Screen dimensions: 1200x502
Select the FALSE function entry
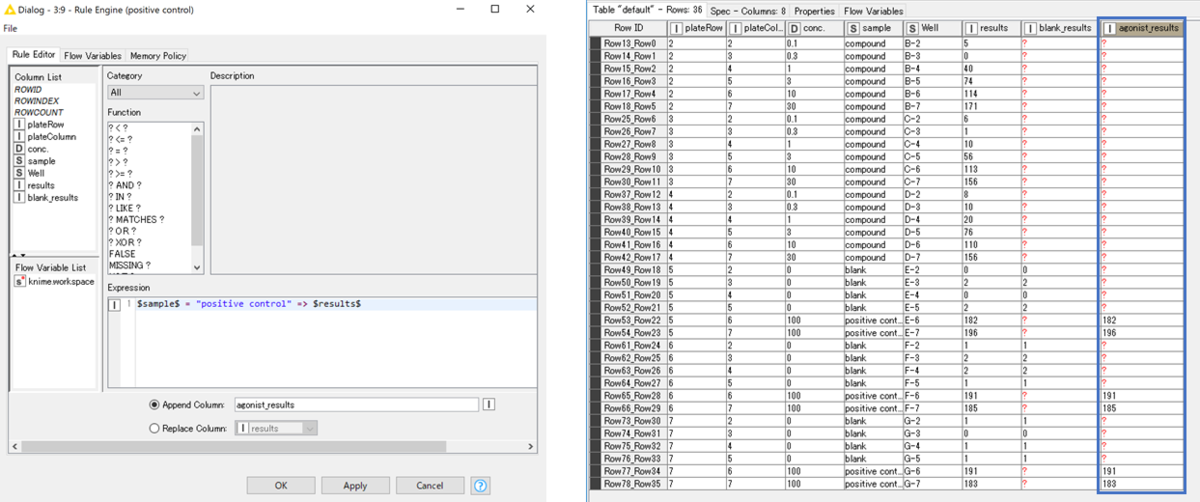[121, 254]
